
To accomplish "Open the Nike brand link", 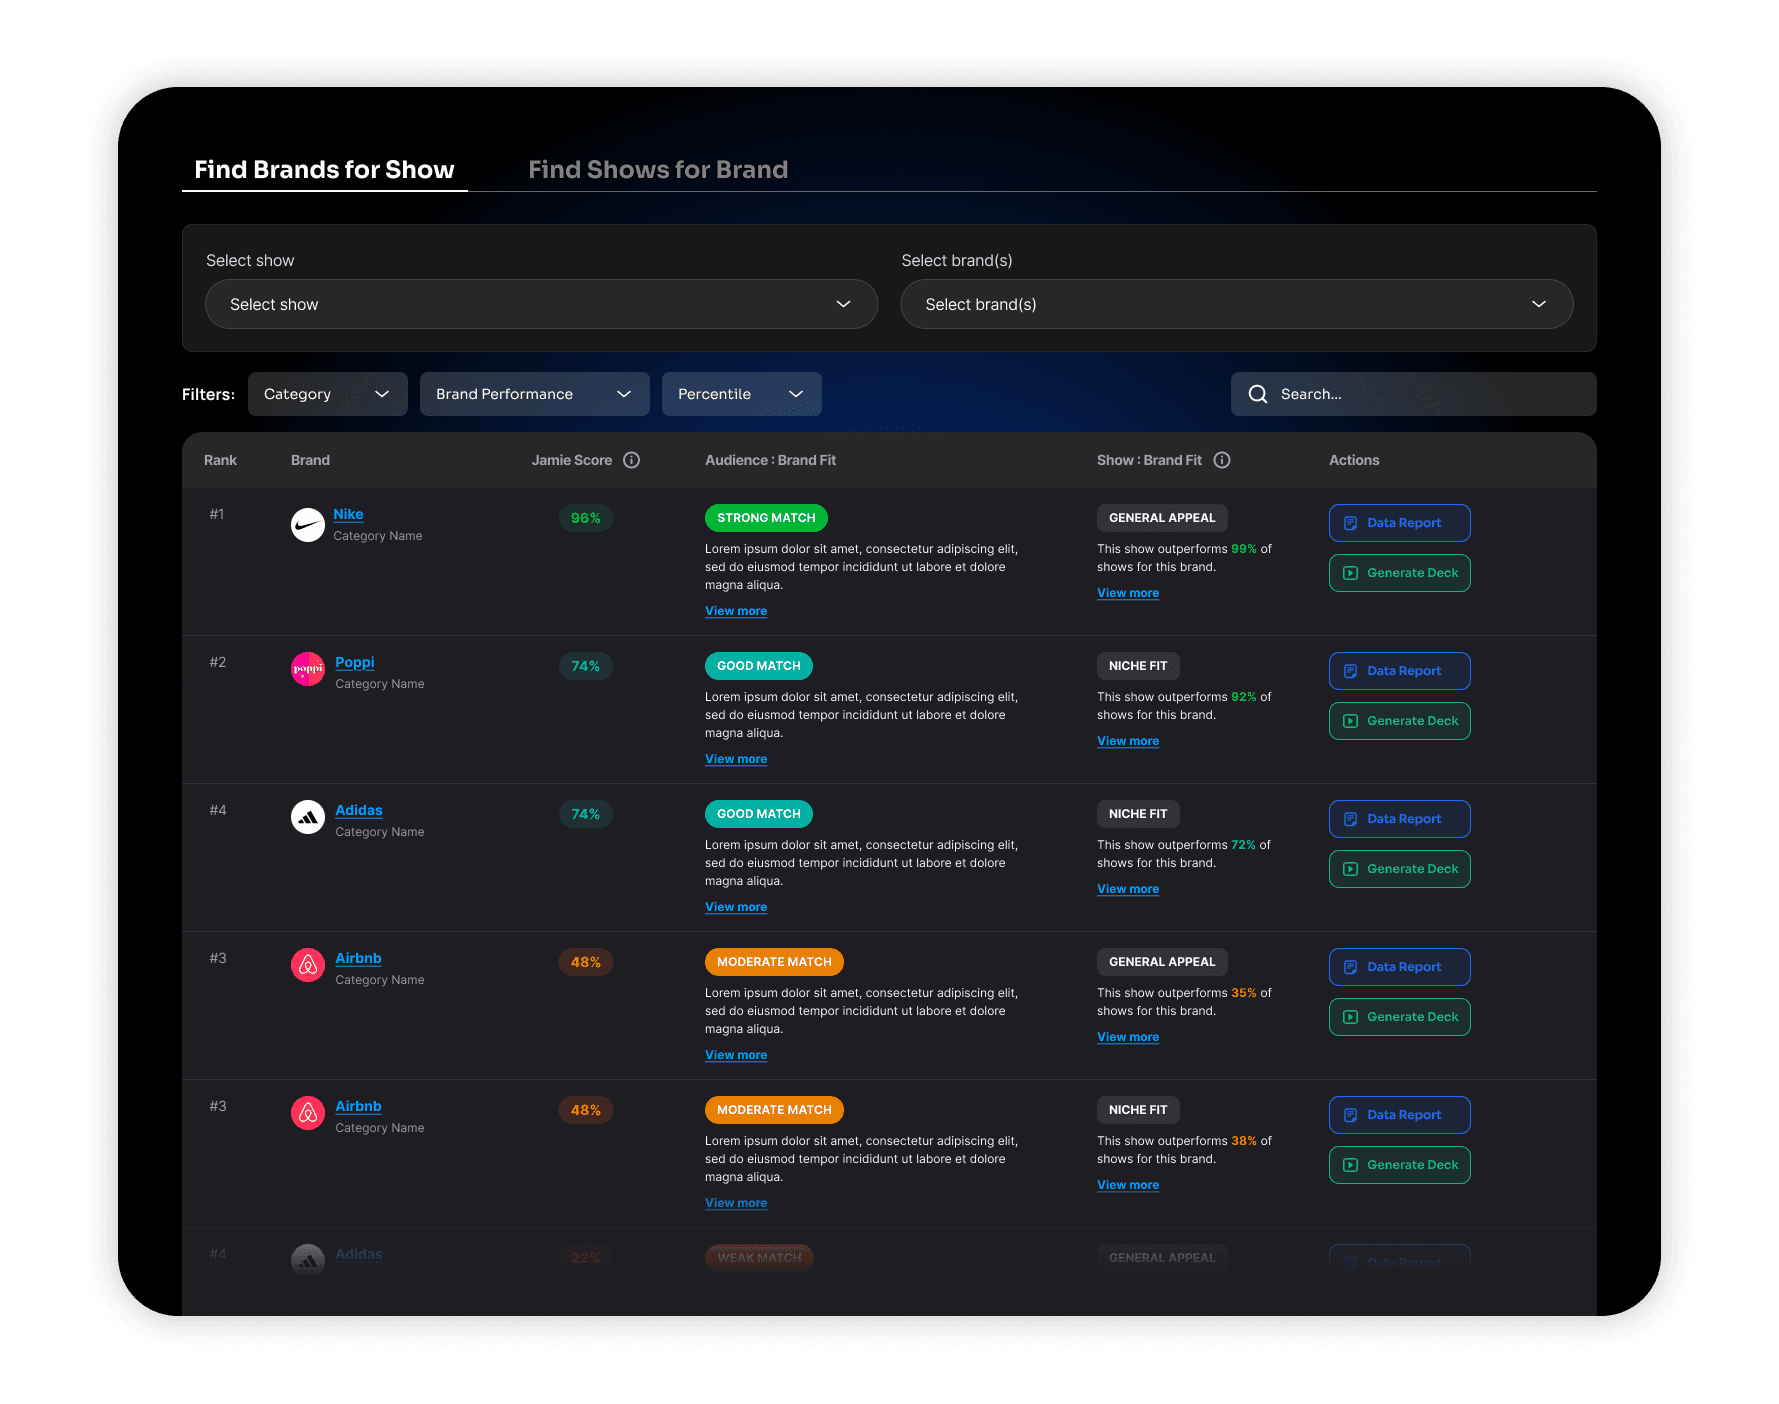I will click(348, 514).
